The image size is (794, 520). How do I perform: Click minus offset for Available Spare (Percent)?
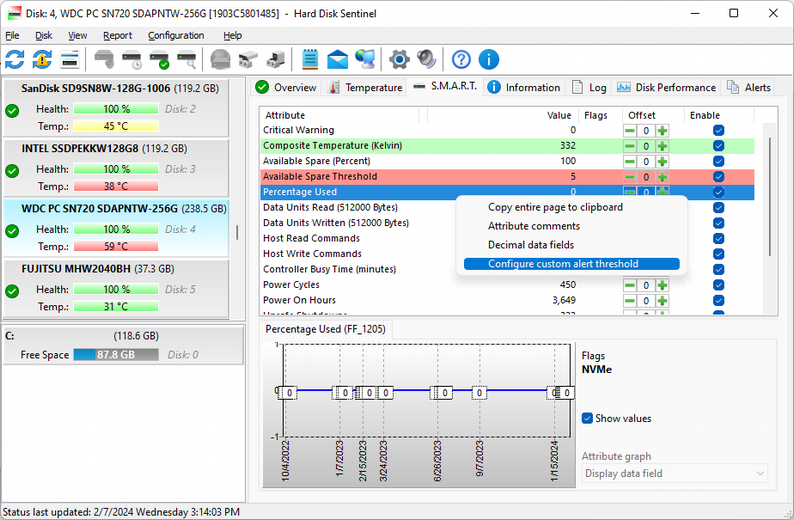click(x=629, y=162)
